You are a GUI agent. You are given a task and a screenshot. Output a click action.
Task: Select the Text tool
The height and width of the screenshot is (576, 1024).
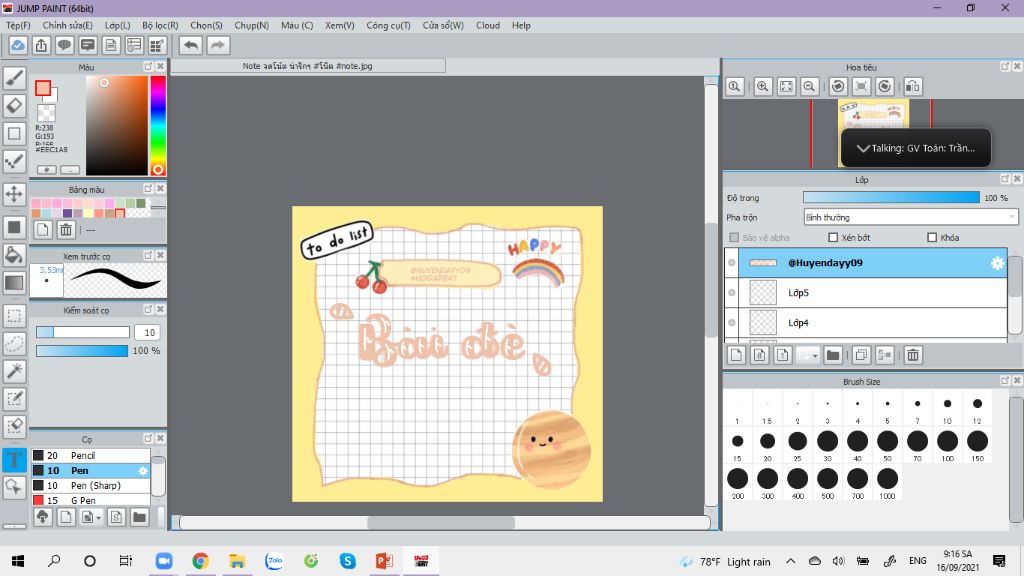(x=14, y=459)
